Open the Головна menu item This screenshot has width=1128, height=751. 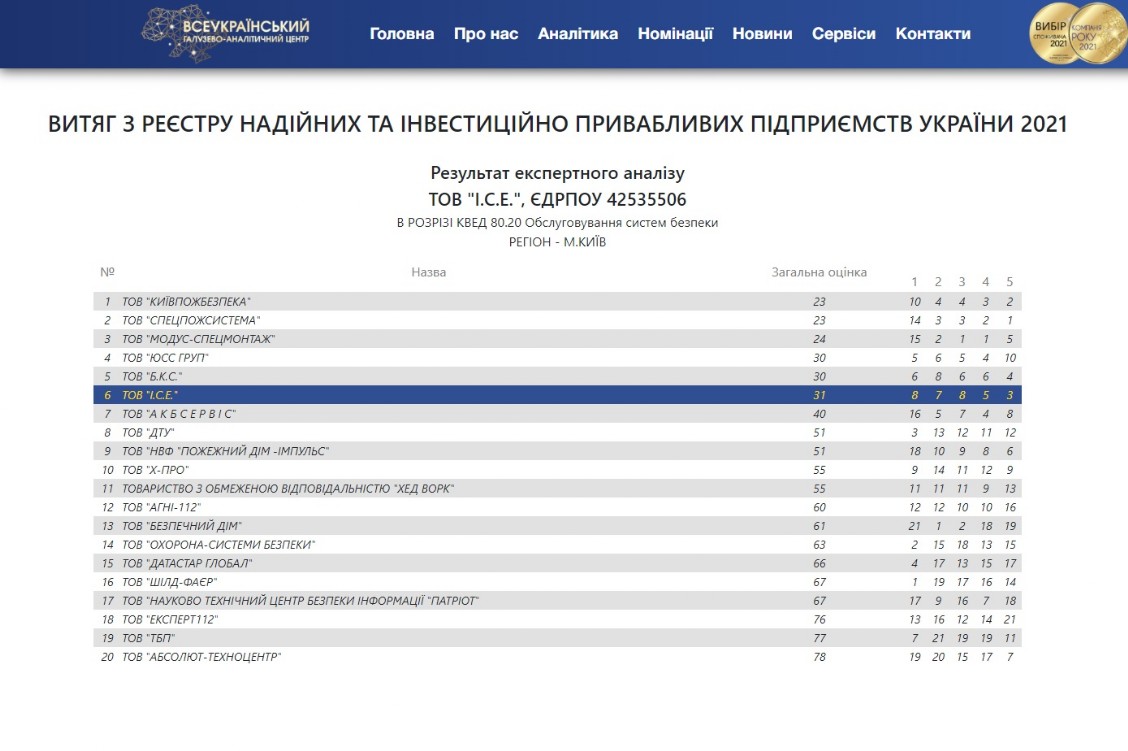coord(401,34)
